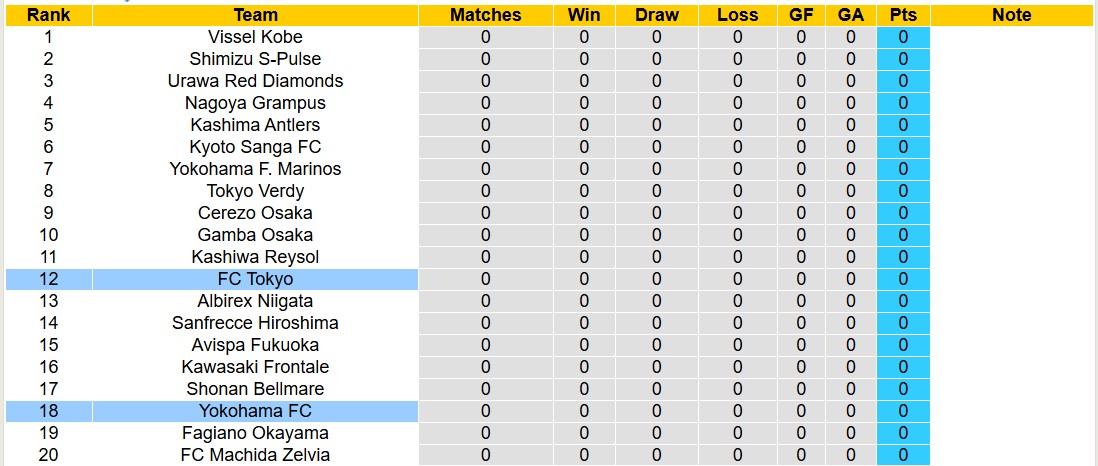Click the Team column header
Viewport: 1098px width, 466px height.
tap(255, 15)
